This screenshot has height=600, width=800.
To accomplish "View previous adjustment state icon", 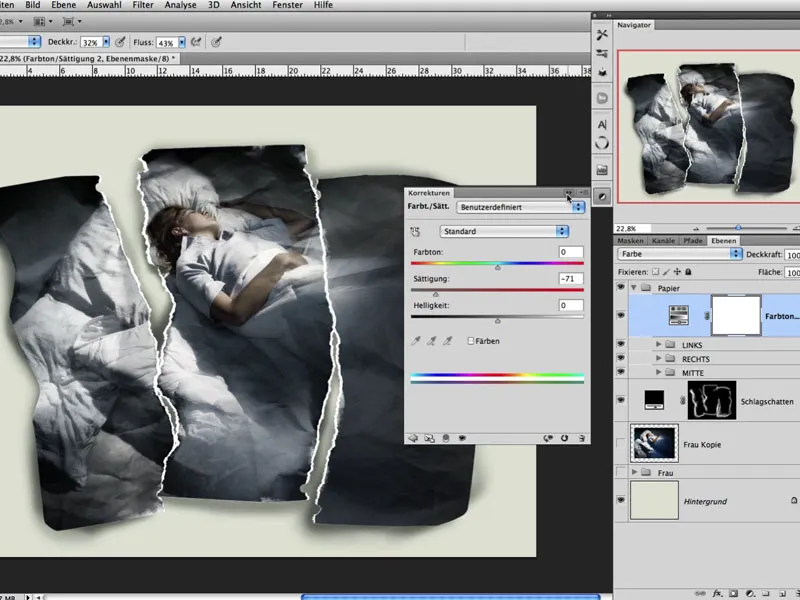I will pos(548,438).
